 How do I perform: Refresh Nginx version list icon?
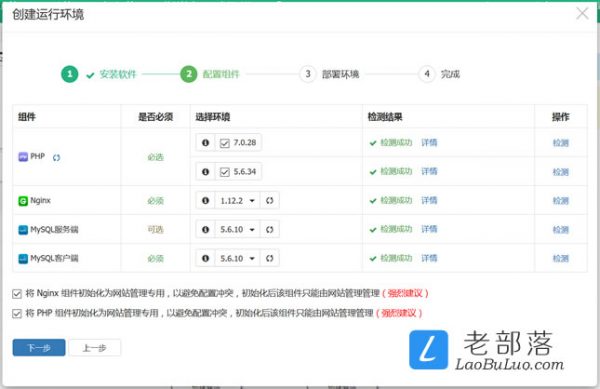coord(269,200)
